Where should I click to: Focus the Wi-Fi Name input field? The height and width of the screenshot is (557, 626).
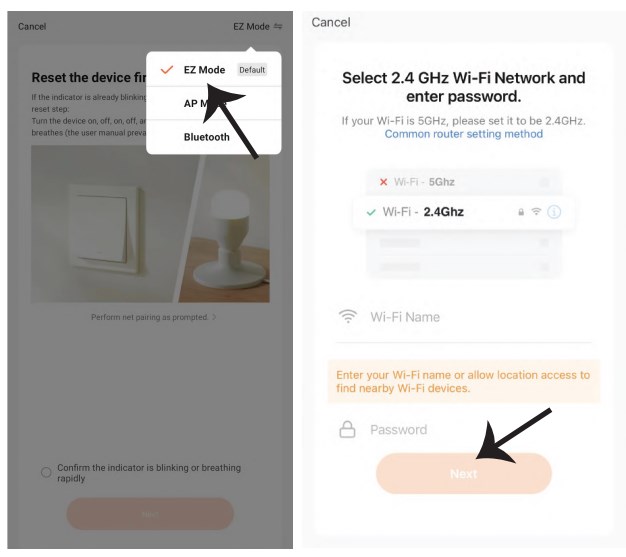pos(464,317)
